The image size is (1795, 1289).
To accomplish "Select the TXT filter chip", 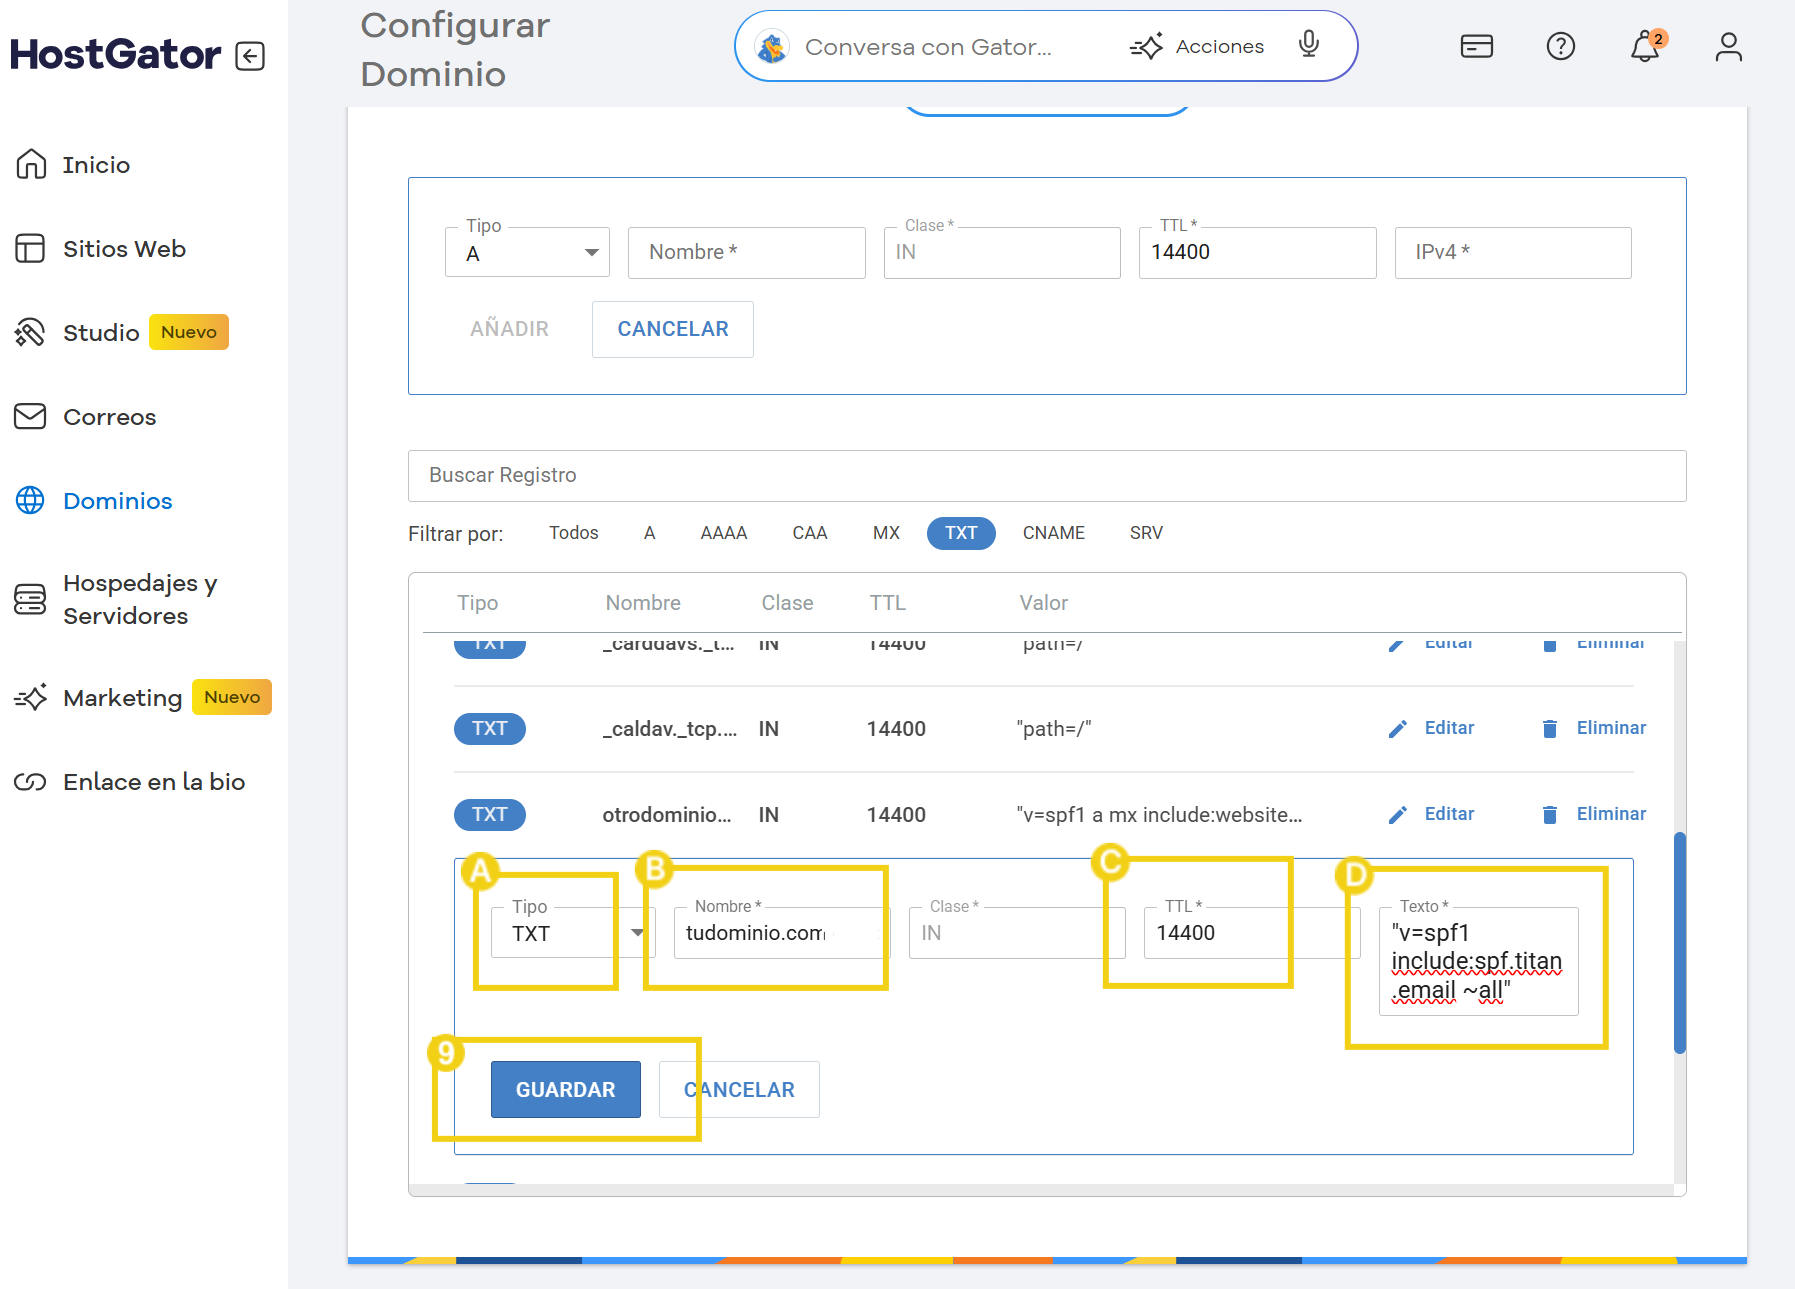I will point(960,533).
